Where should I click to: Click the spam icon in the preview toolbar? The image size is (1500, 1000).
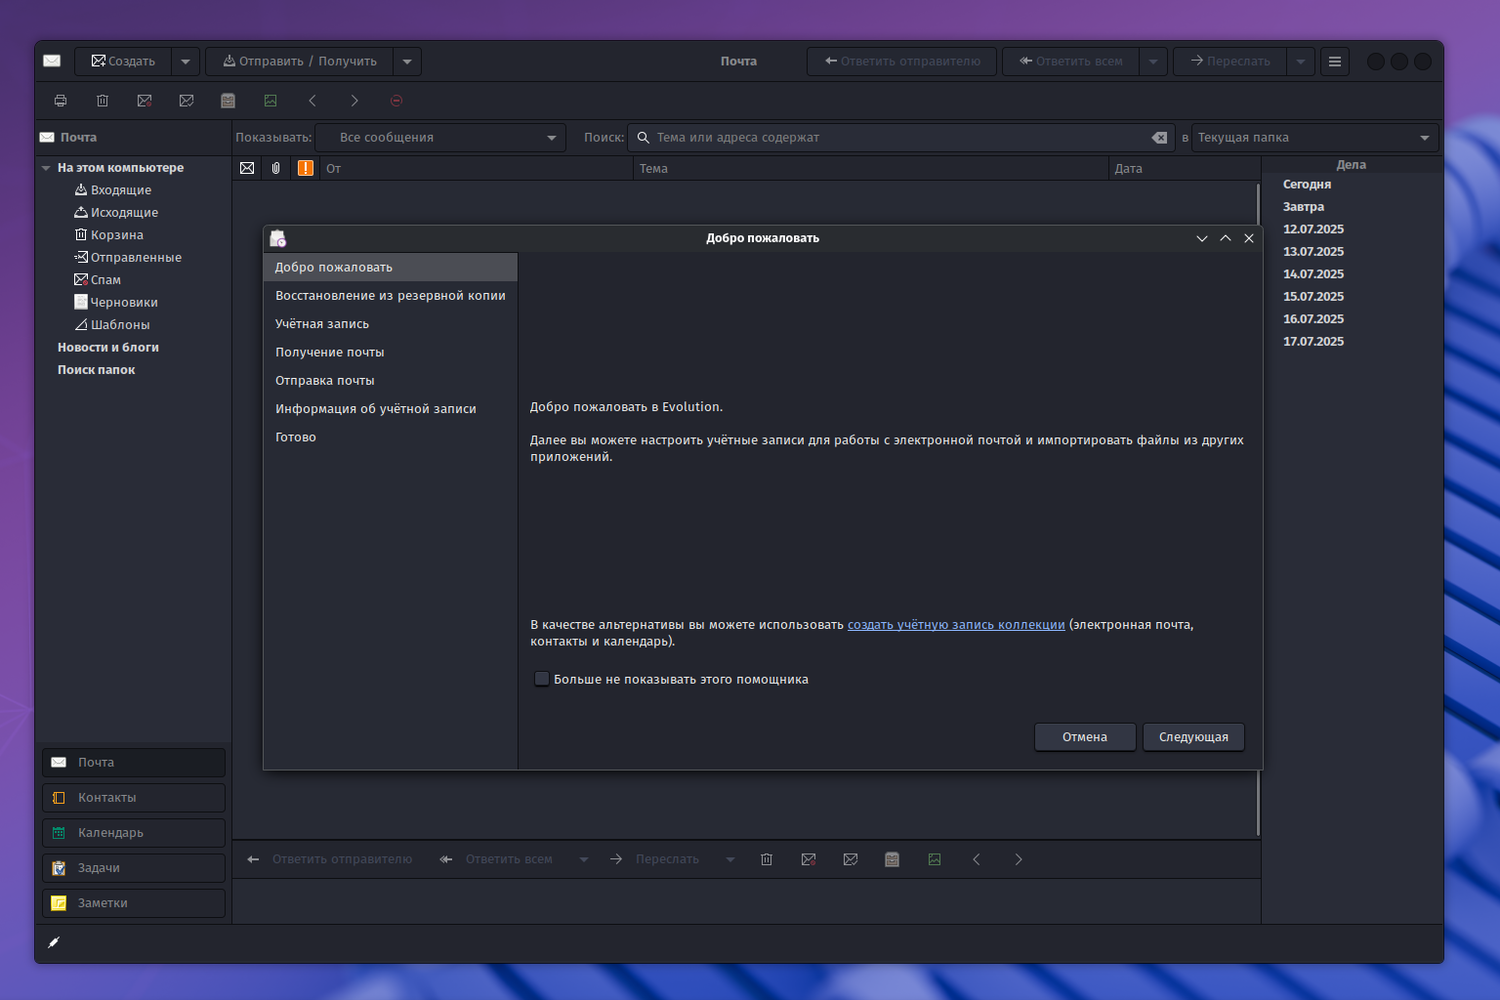tap(808, 859)
